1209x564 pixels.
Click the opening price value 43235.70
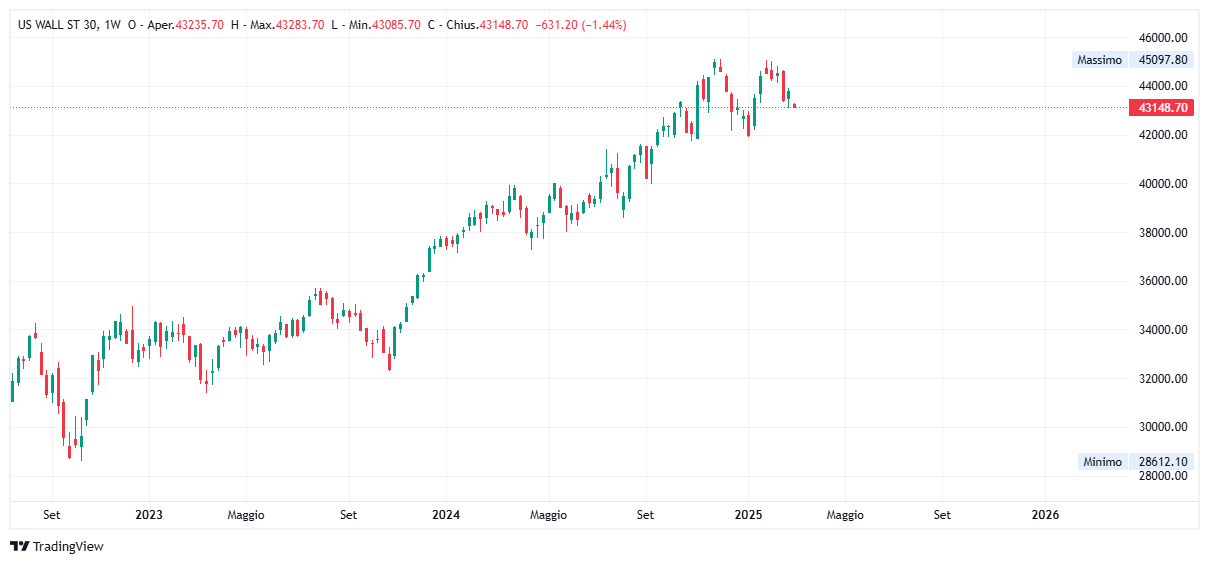pos(199,24)
